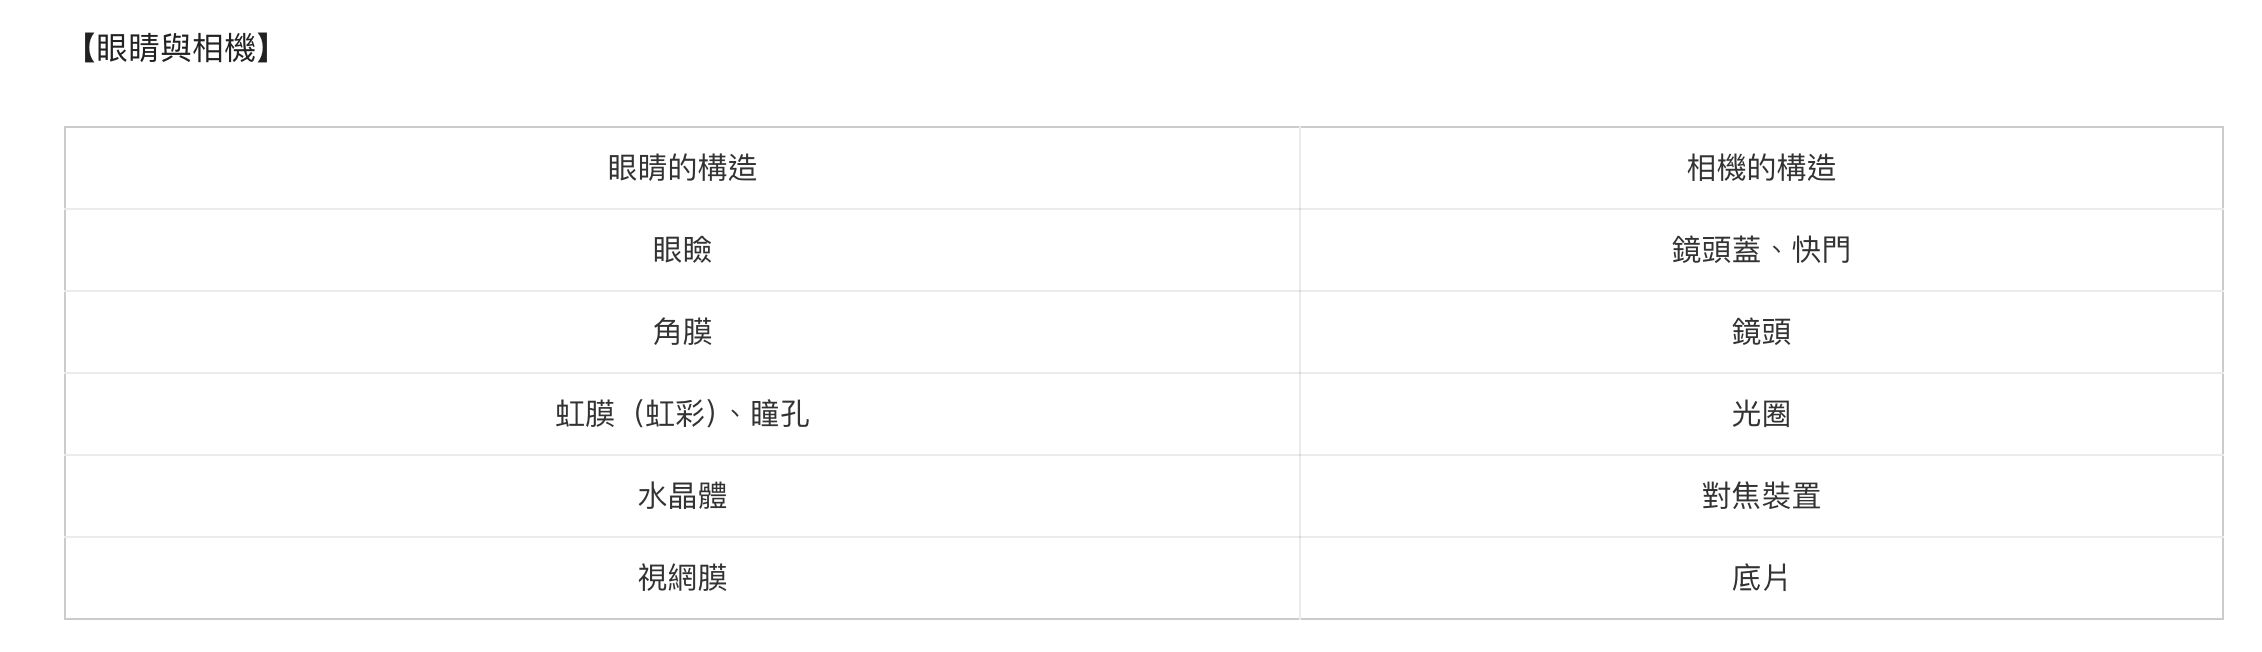Click the word 鏡頭蓋 in the table
Viewport: 2262px width, 652px height.
[x=1715, y=250]
